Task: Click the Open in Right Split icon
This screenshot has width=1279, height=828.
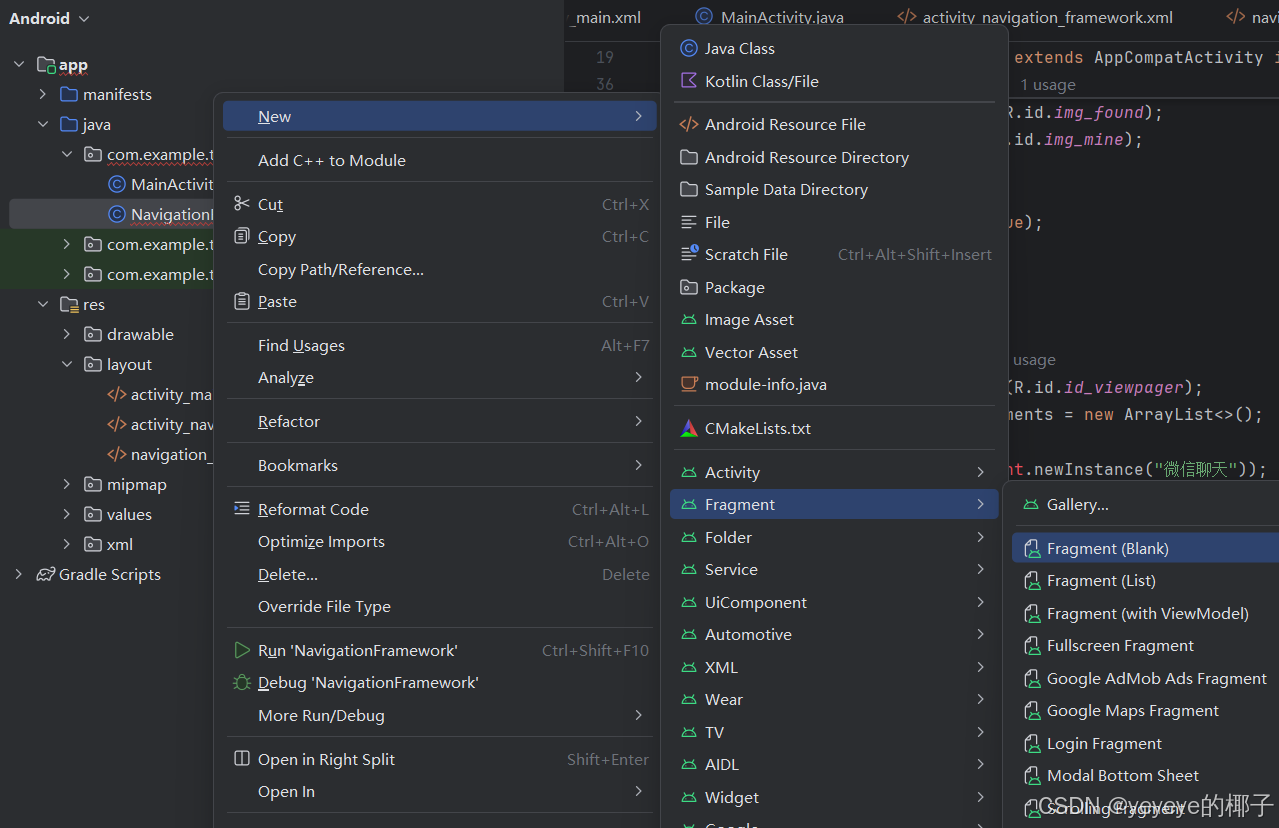Action: point(241,759)
